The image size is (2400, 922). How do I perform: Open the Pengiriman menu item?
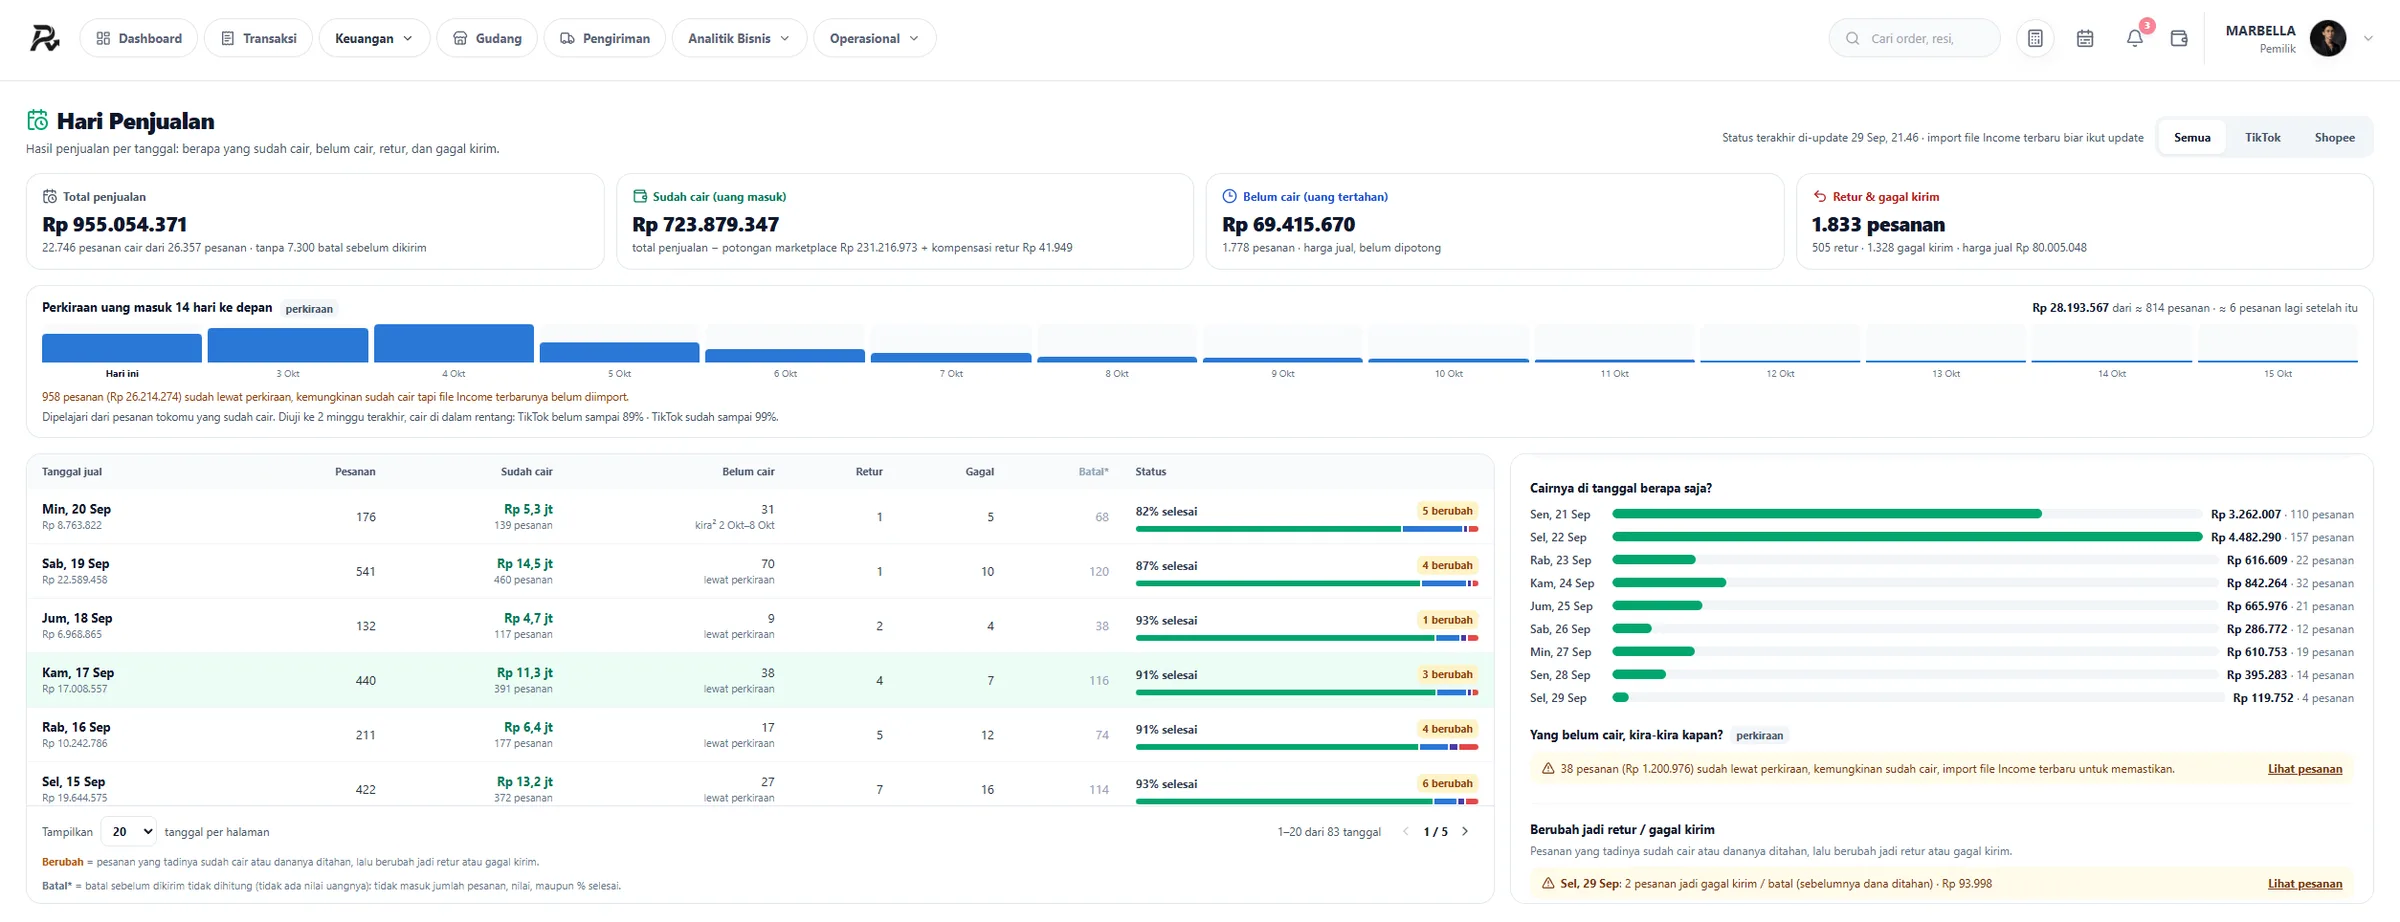[x=605, y=38]
